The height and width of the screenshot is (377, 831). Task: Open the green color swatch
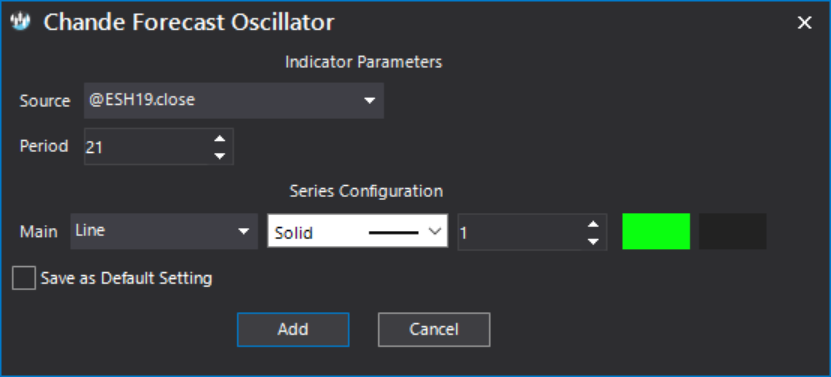[x=656, y=231]
